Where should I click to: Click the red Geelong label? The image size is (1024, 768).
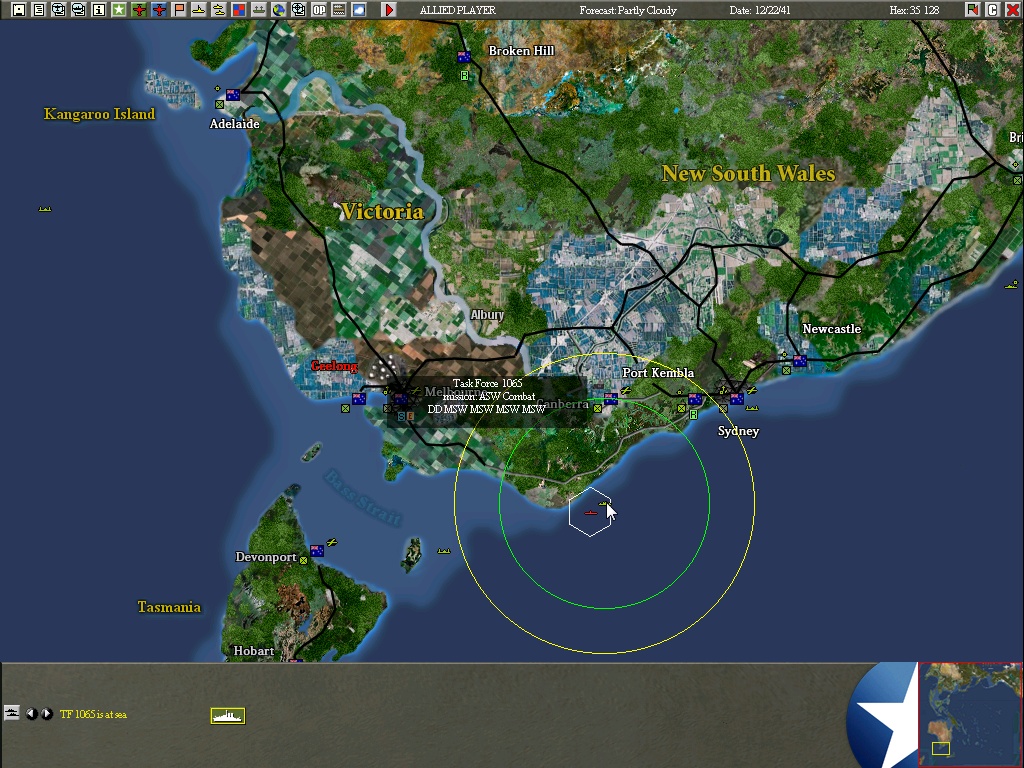(334, 366)
